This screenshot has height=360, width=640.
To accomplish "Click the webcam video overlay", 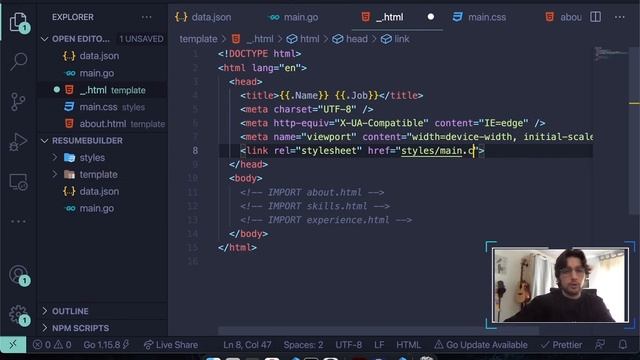I will (x=560, y=285).
